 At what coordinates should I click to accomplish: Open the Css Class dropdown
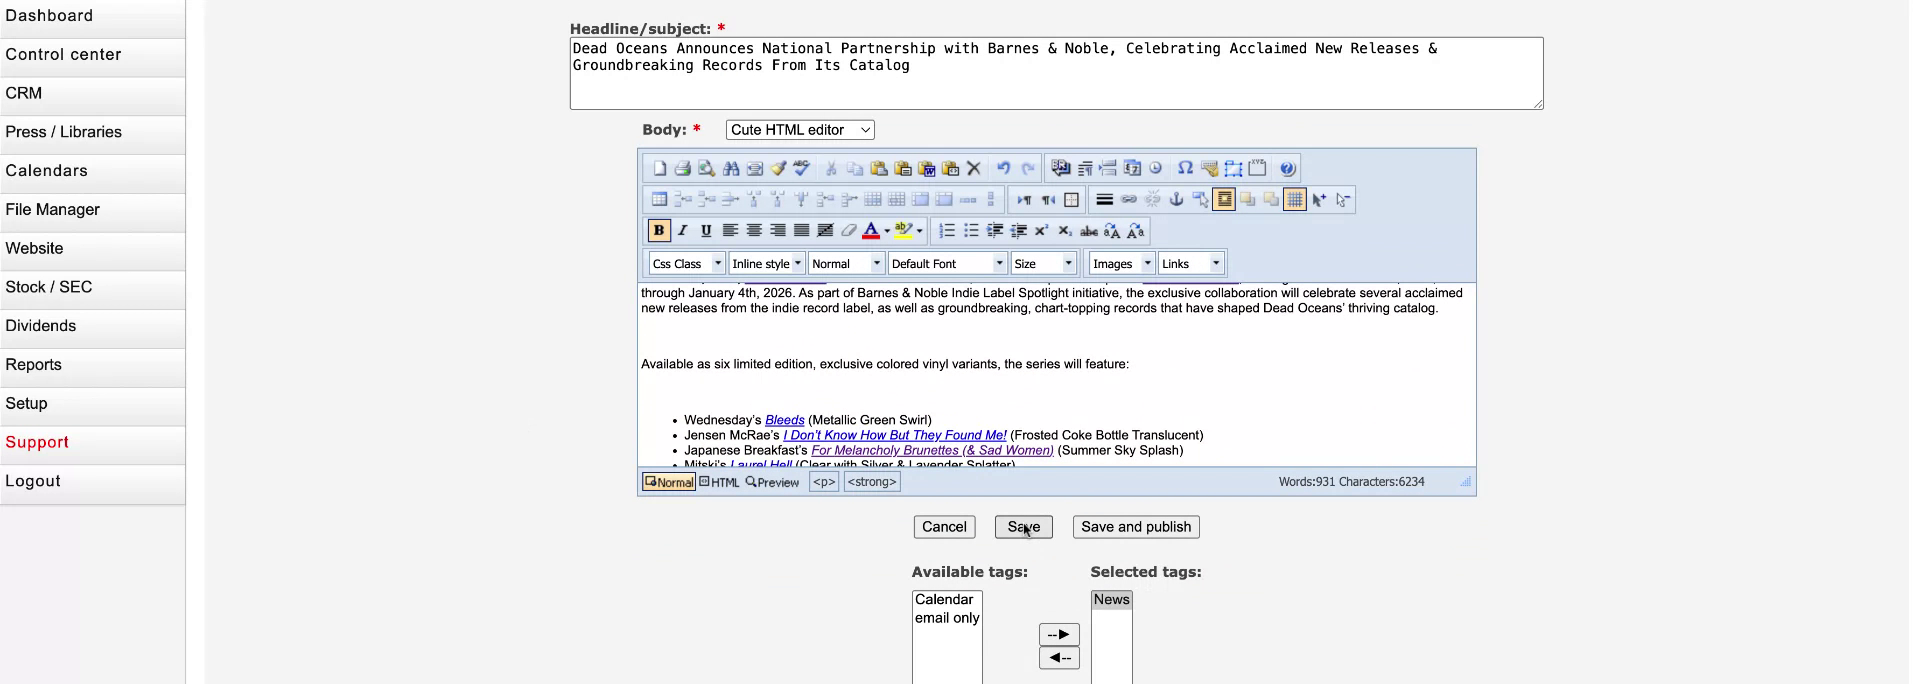coord(686,263)
